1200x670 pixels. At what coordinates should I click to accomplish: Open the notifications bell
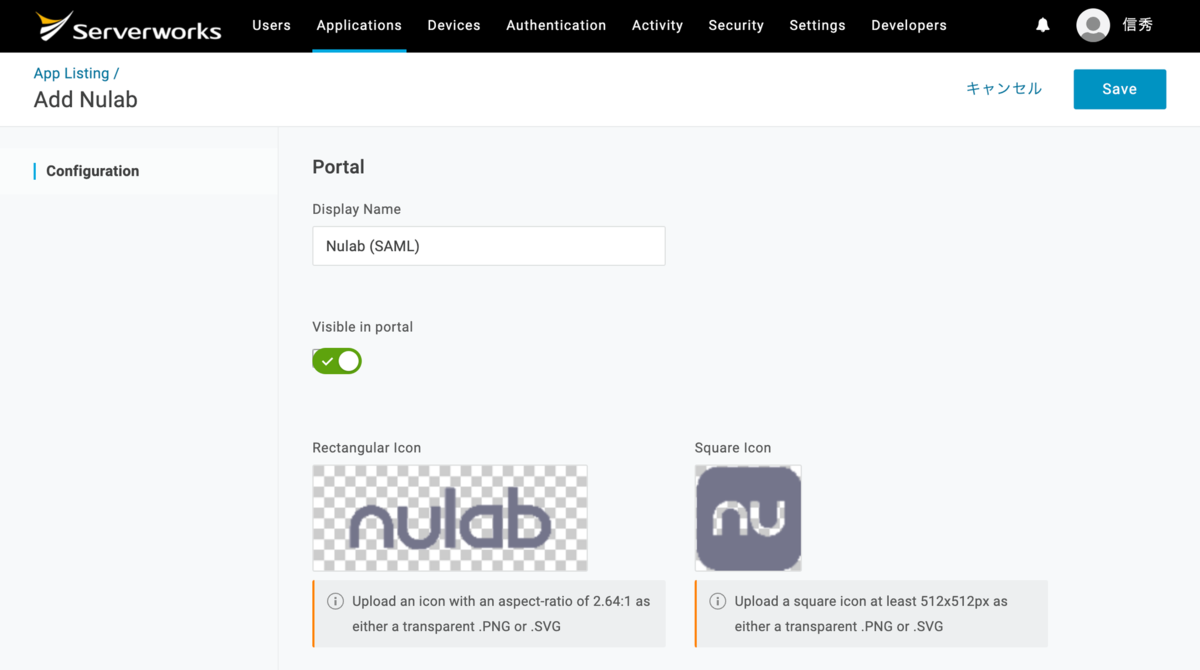click(x=1043, y=25)
